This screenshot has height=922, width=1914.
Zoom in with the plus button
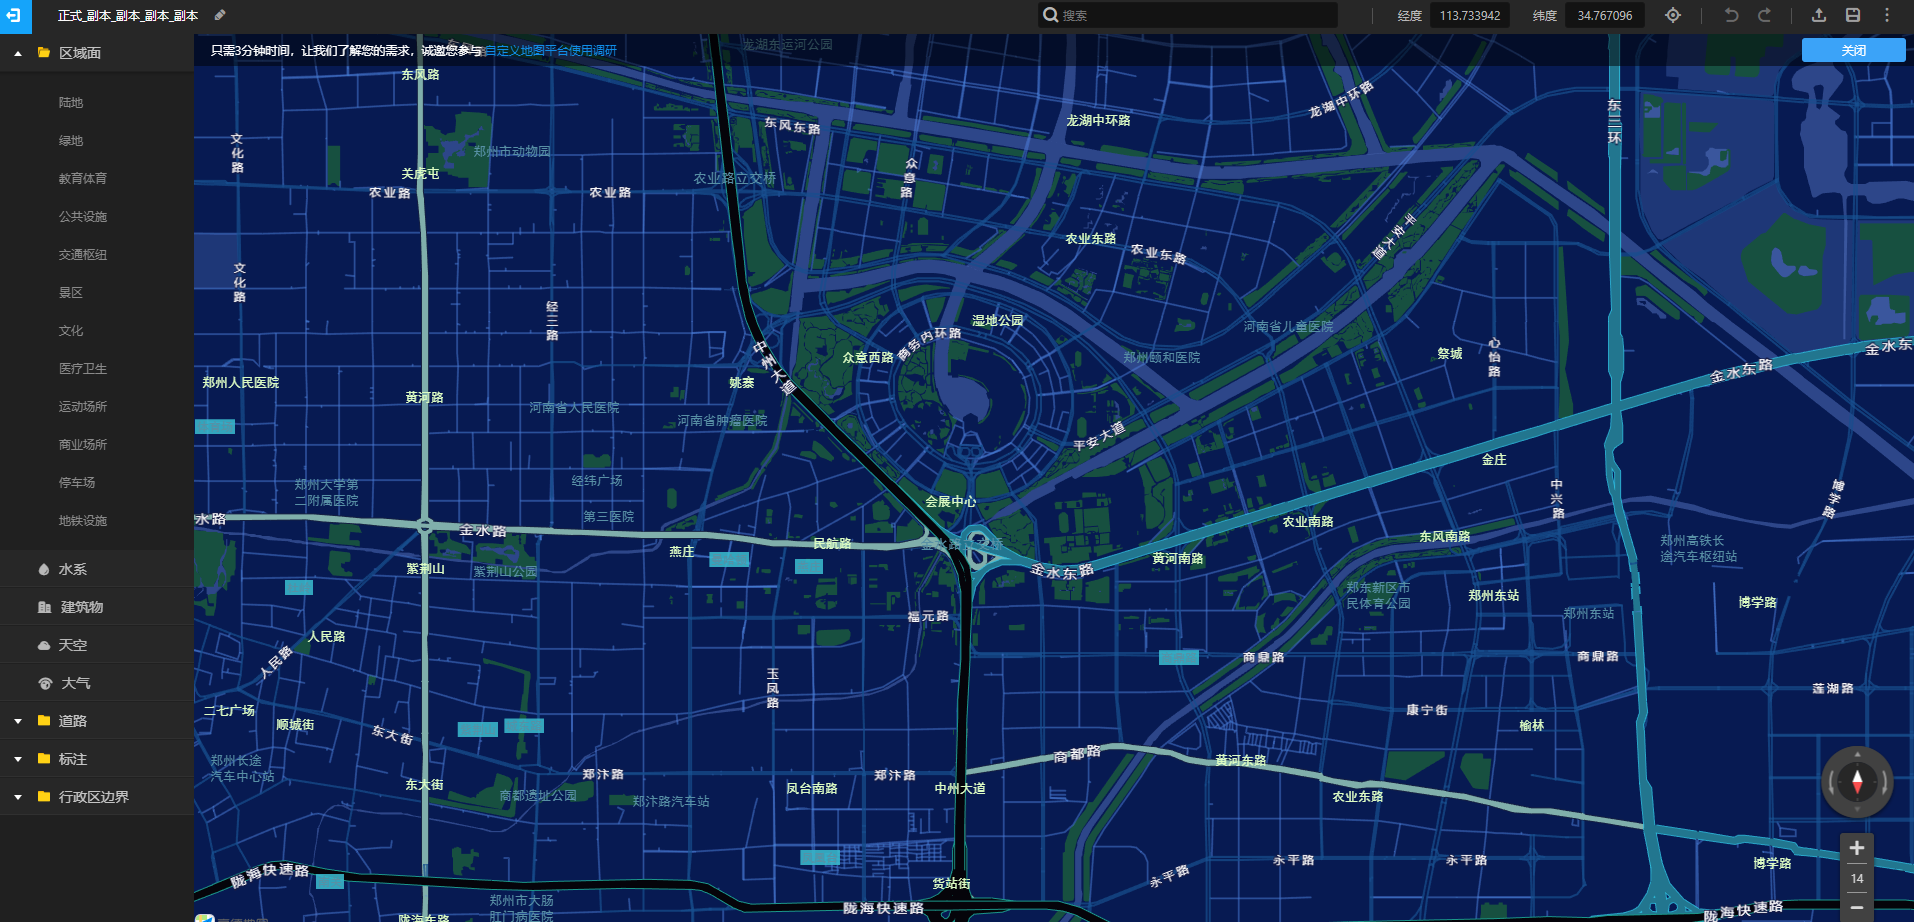pos(1857,848)
